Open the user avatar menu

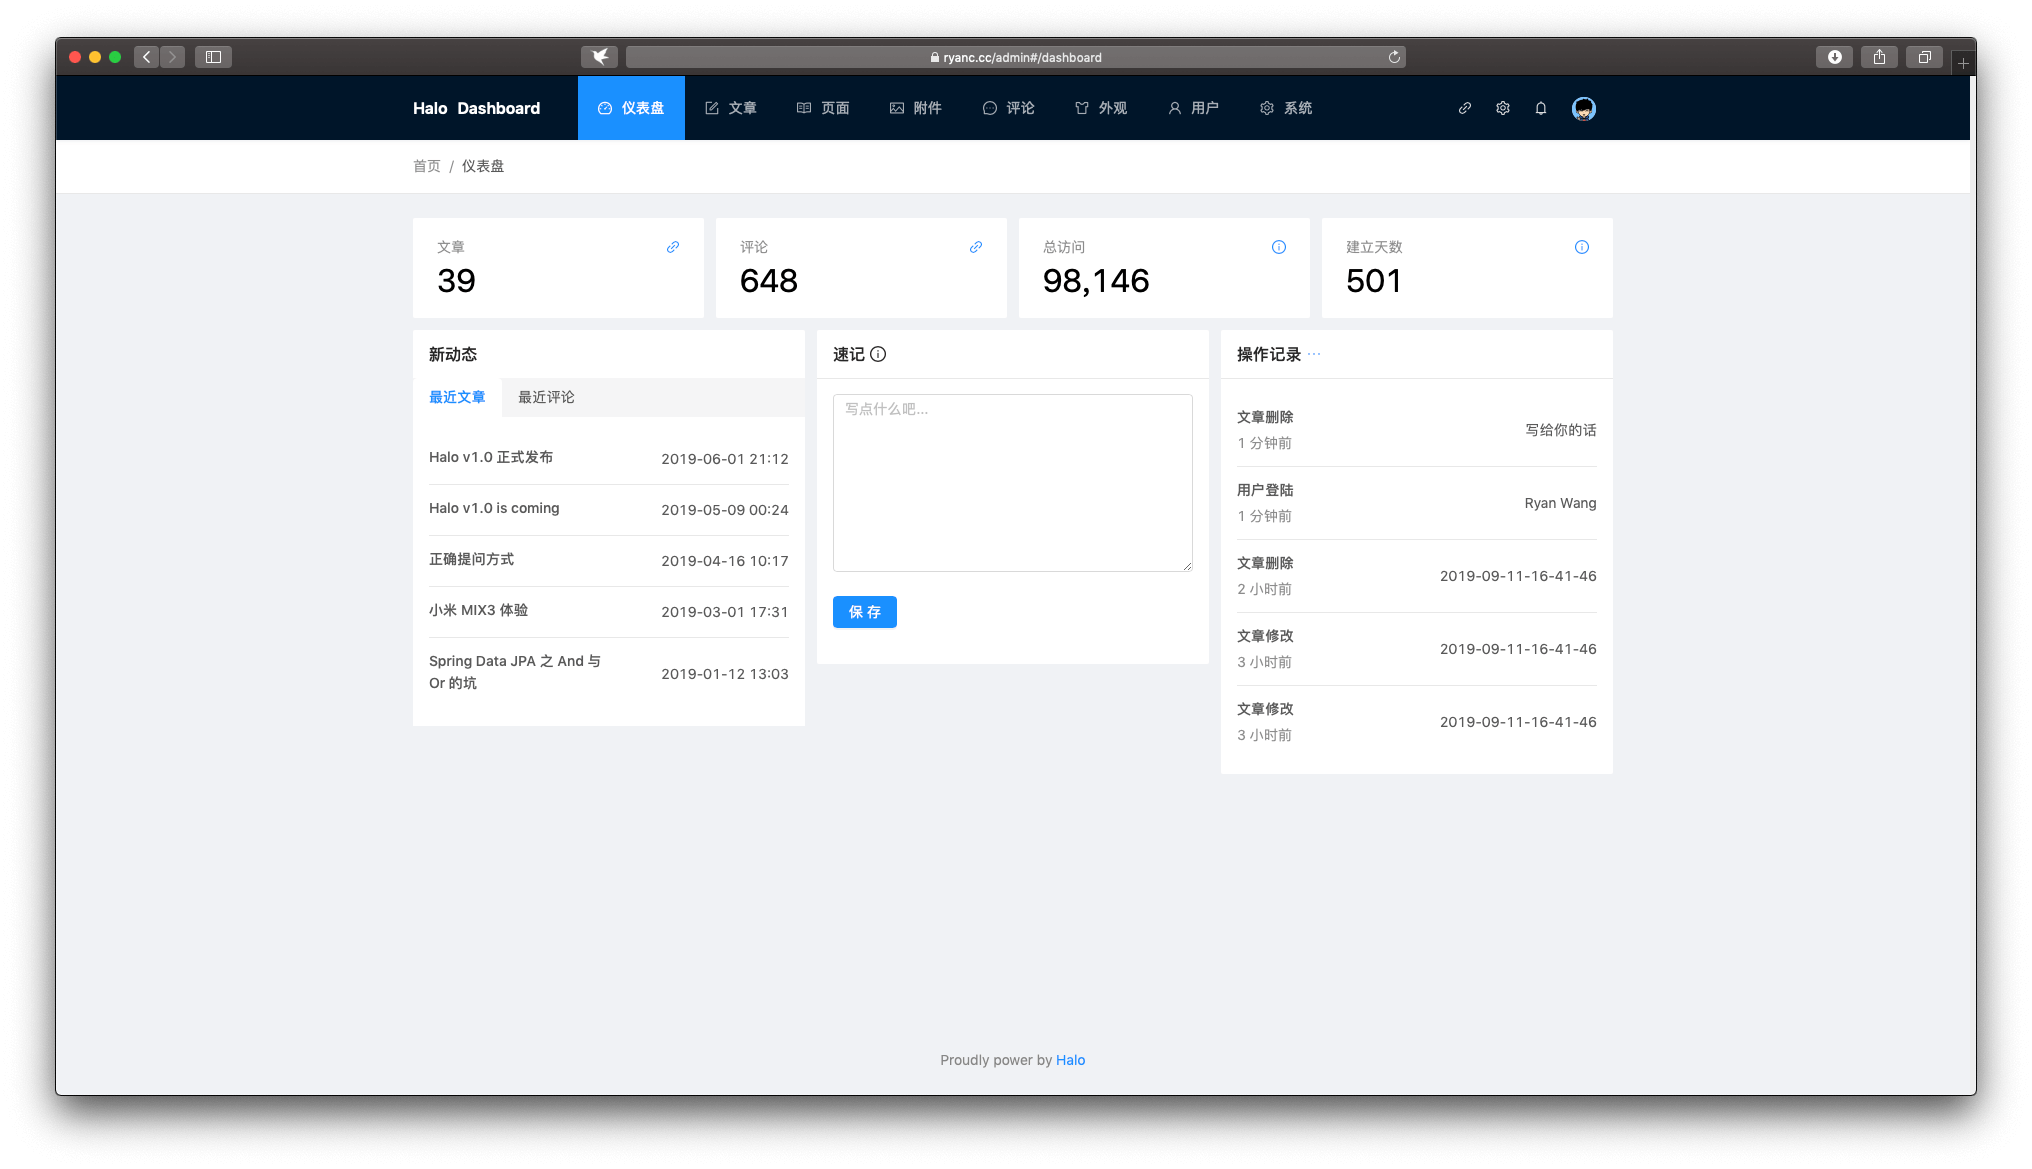pos(1583,108)
